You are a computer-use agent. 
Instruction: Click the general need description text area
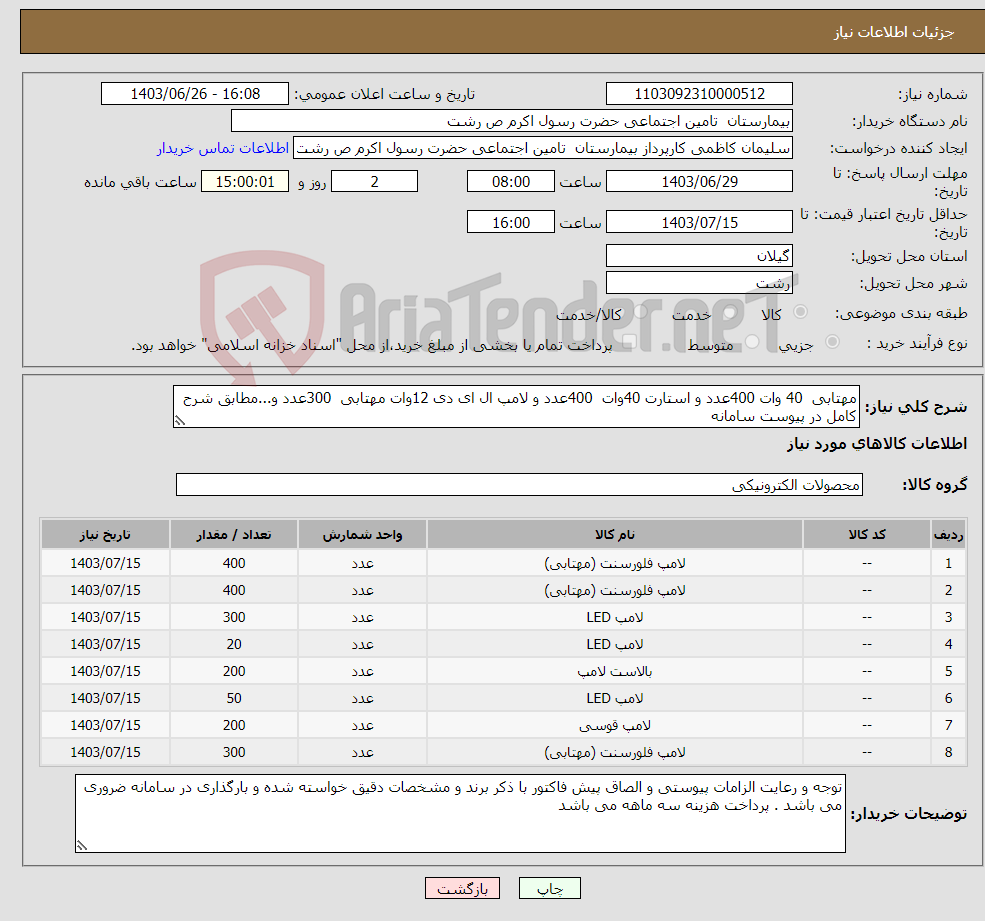(516, 407)
